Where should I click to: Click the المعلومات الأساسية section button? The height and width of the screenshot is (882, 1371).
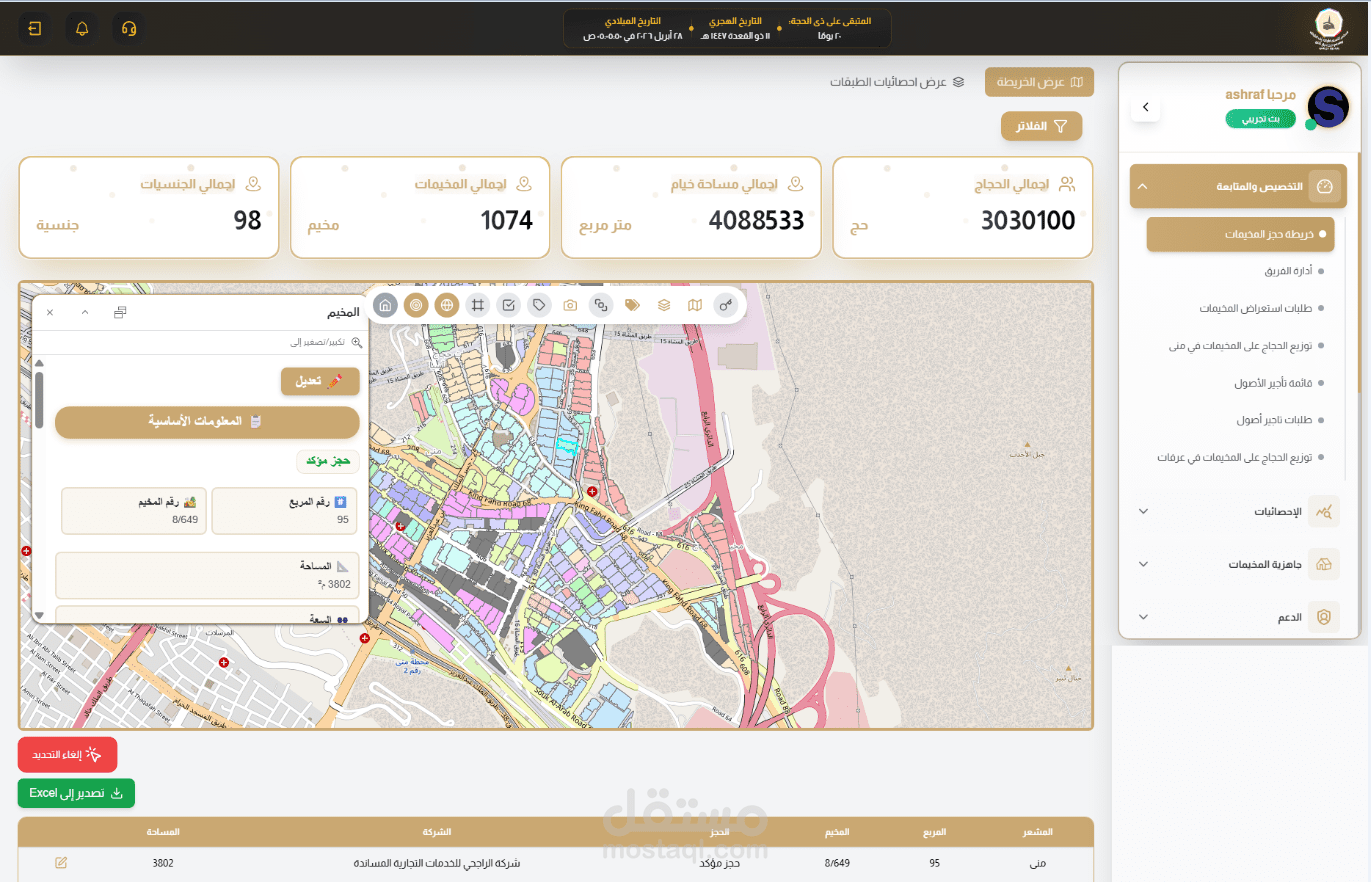click(207, 422)
